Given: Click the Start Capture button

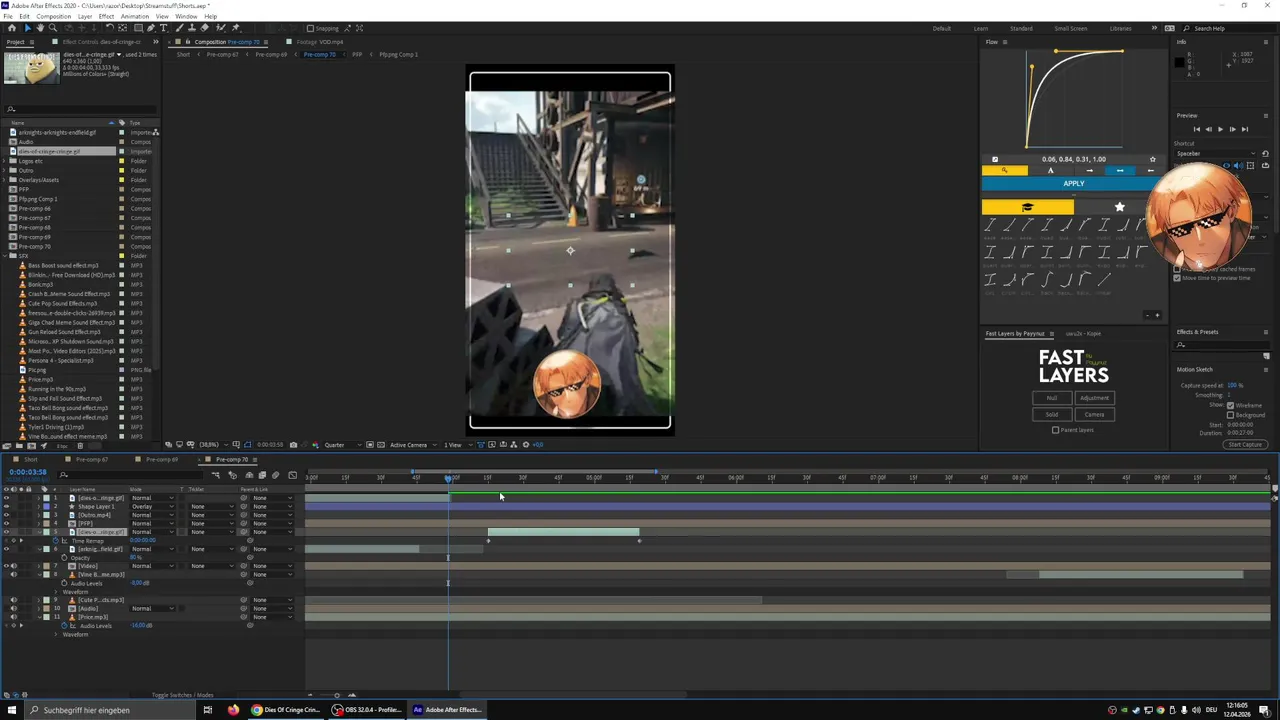Looking at the screenshot, I should [x=1245, y=444].
